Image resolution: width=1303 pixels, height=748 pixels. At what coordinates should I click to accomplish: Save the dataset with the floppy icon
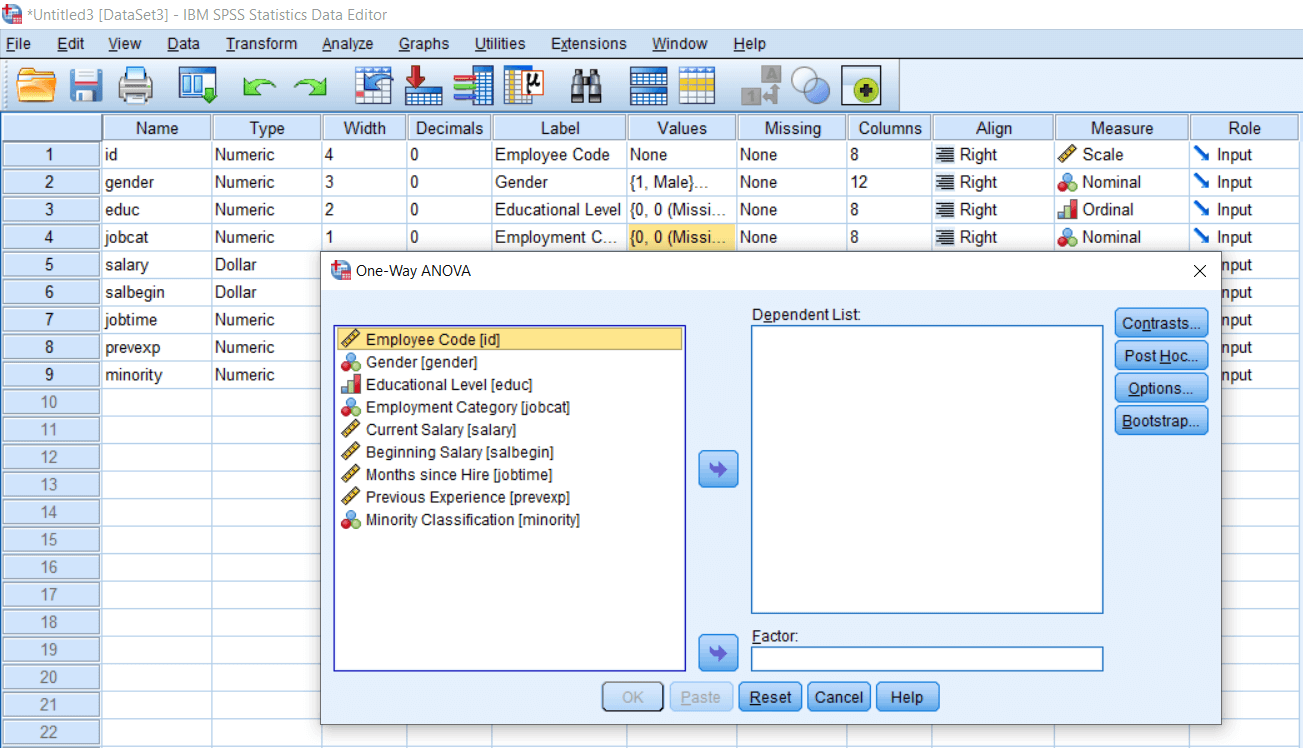[86, 86]
